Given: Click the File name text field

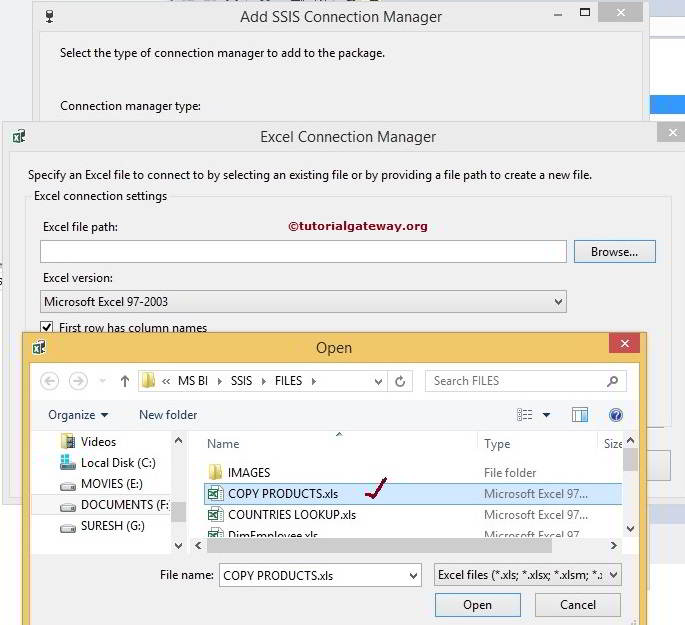Looking at the screenshot, I should (313, 575).
